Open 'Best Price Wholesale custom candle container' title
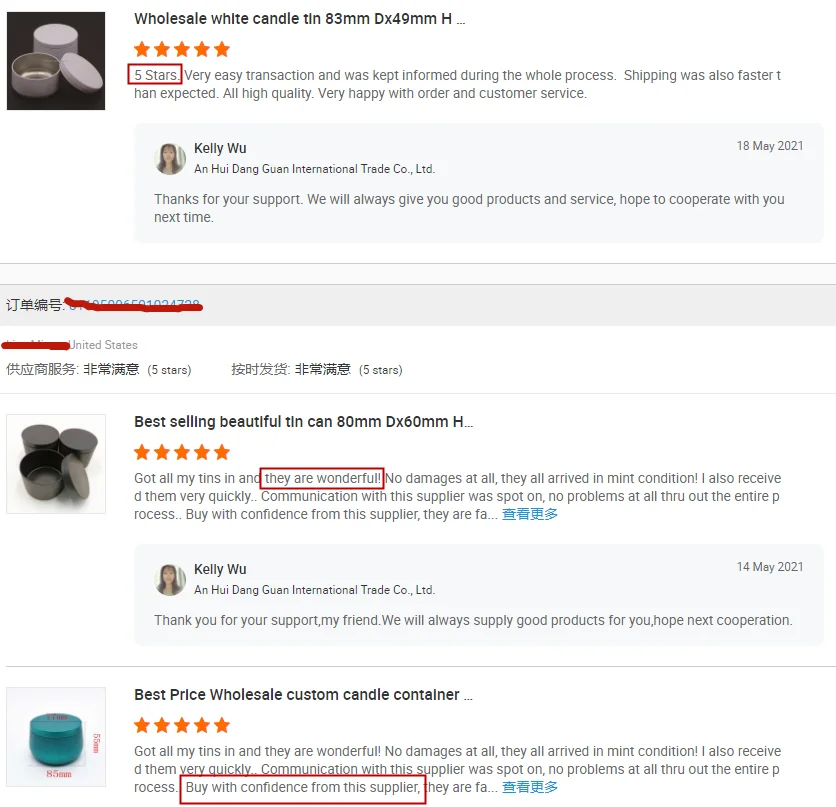 (x=303, y=695)
